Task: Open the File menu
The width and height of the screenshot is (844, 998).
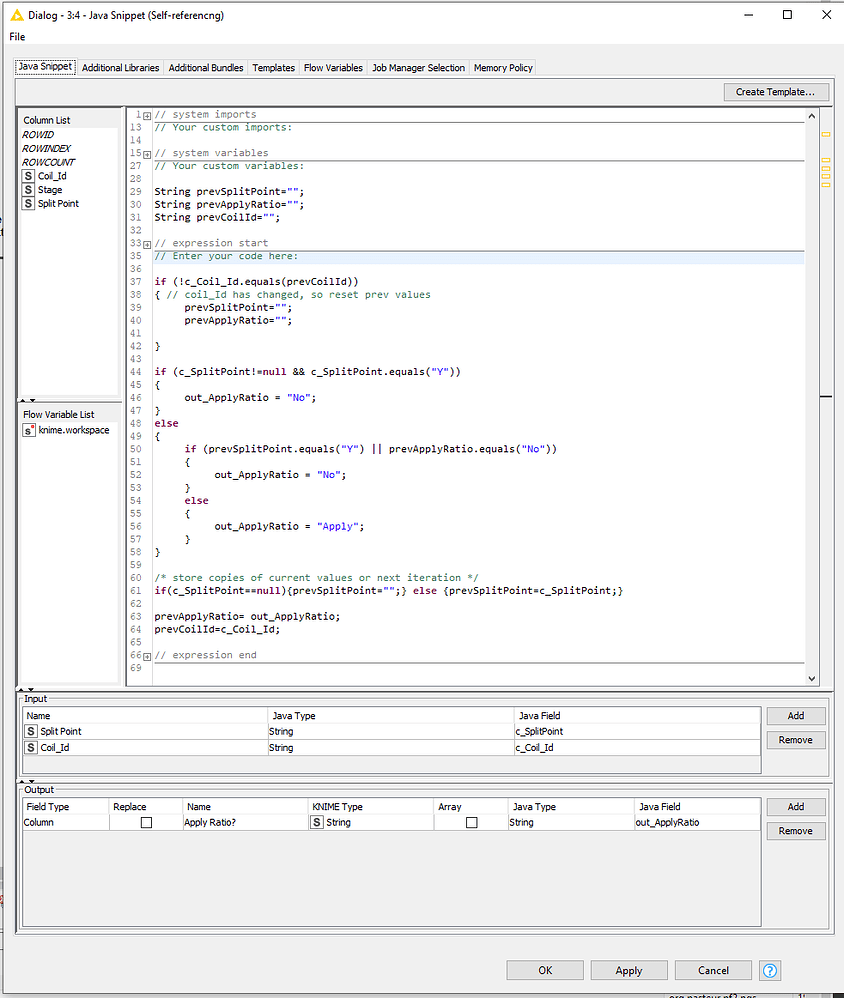Action: pyautogui.click(x=16, y=36)
